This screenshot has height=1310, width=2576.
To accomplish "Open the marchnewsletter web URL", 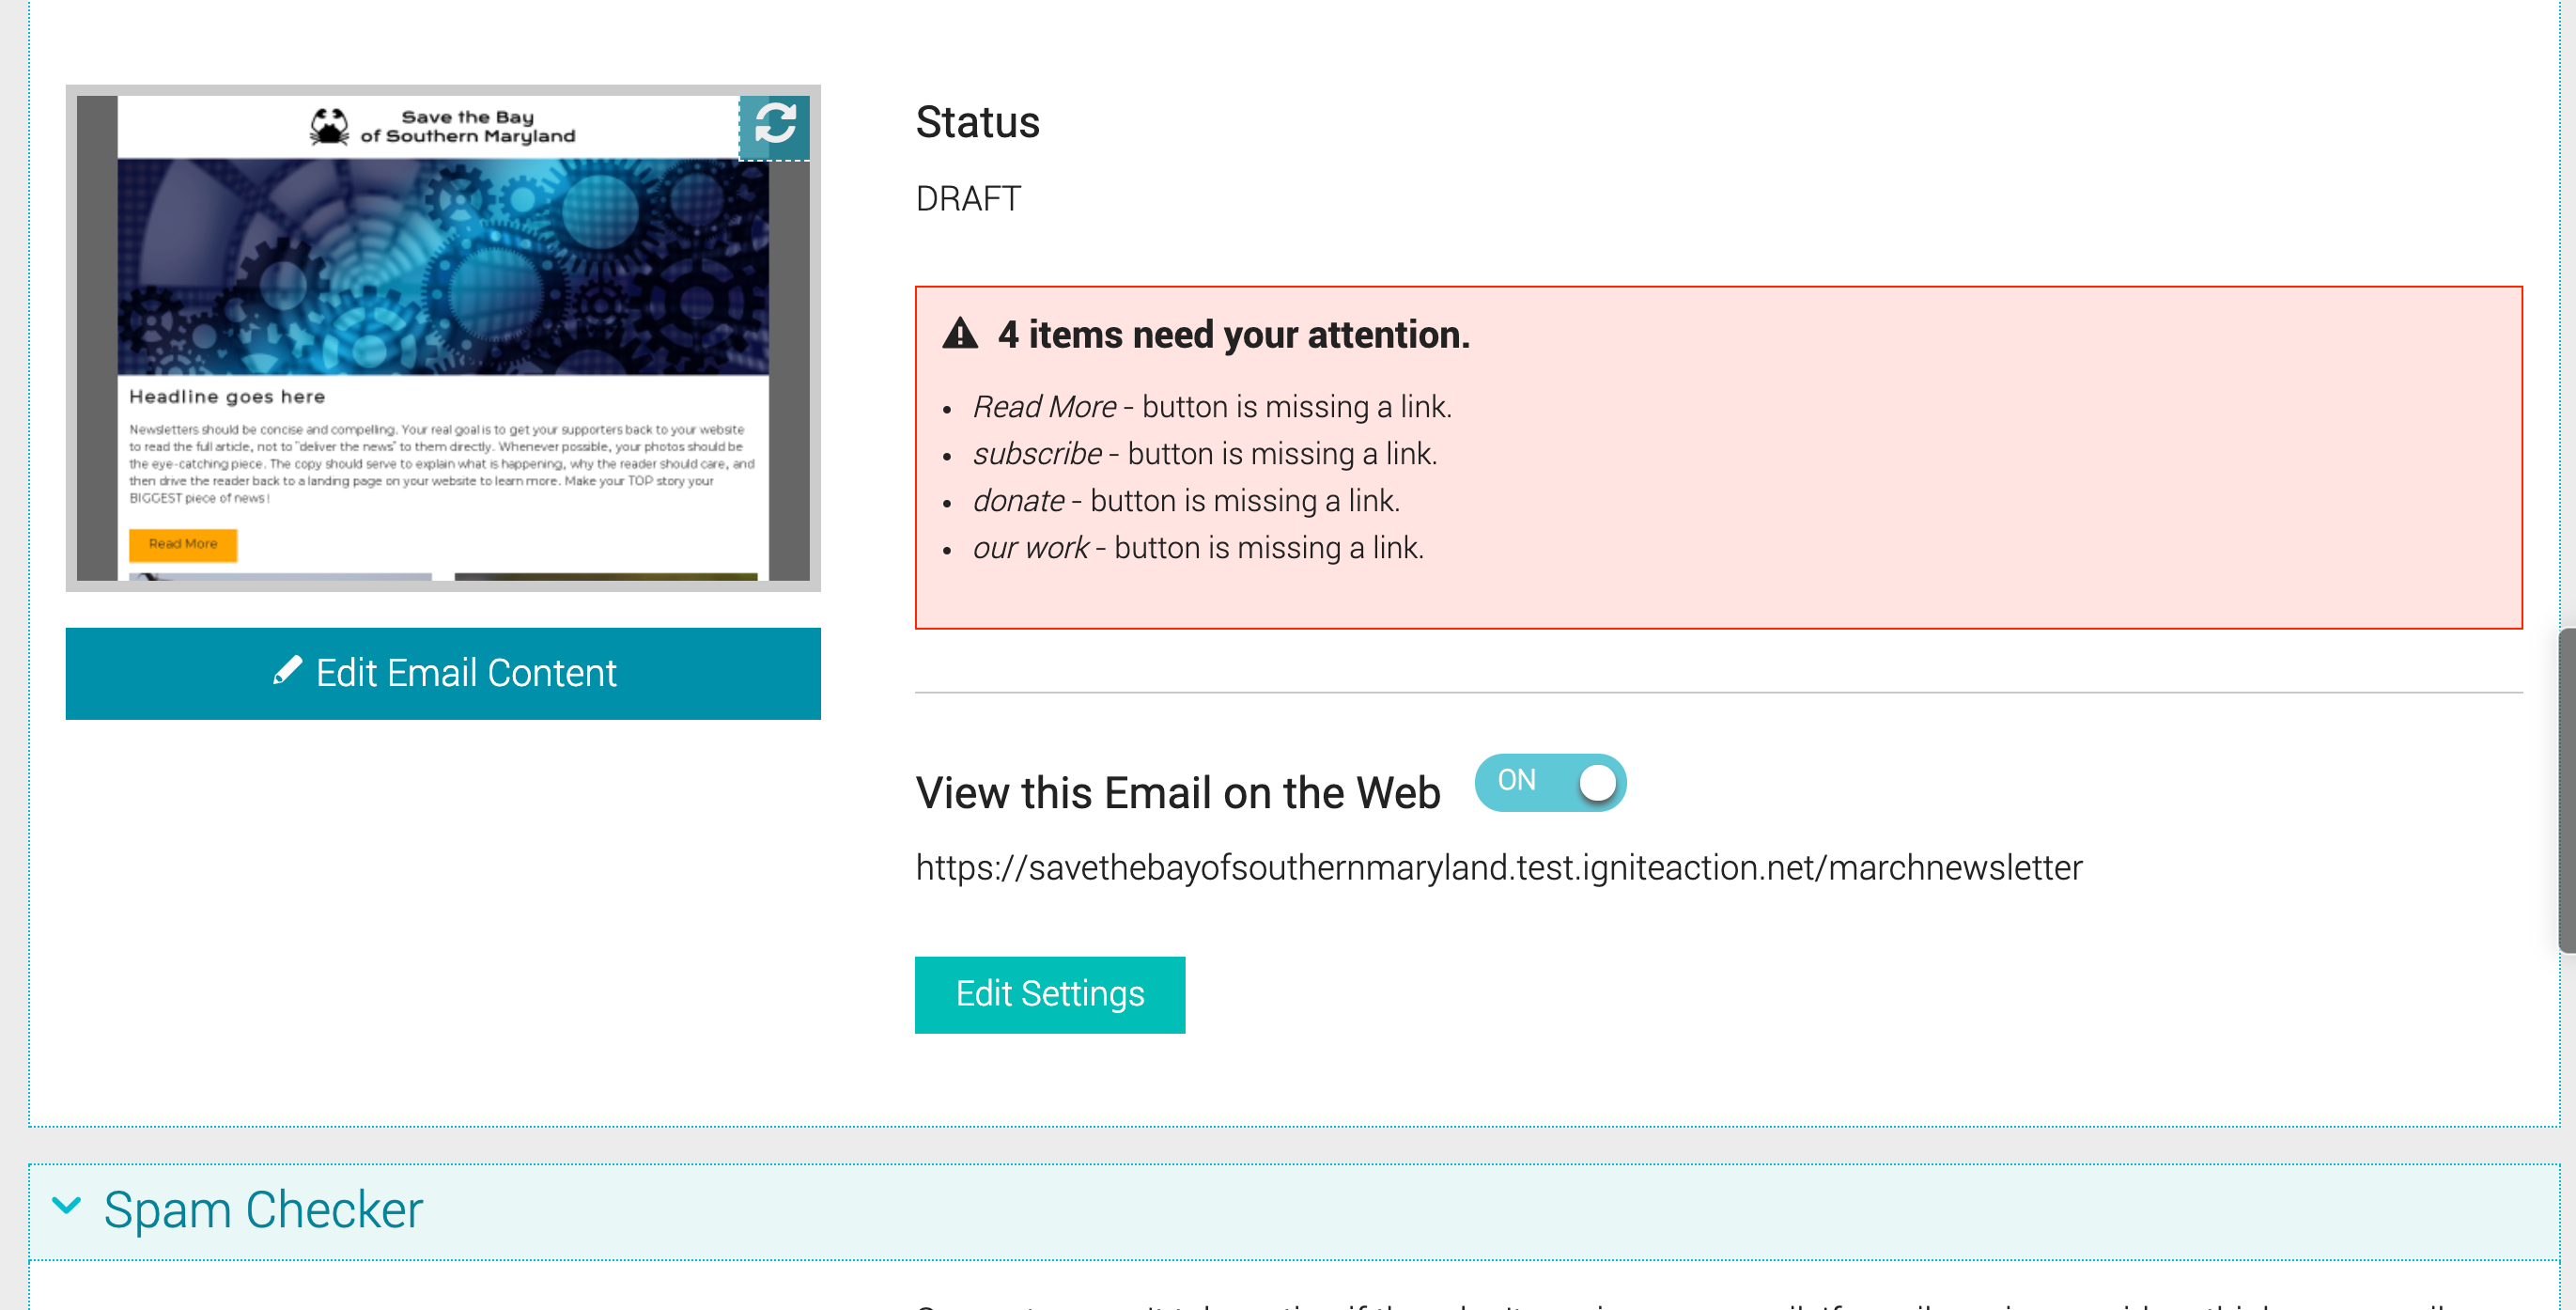I will 1499,867.
